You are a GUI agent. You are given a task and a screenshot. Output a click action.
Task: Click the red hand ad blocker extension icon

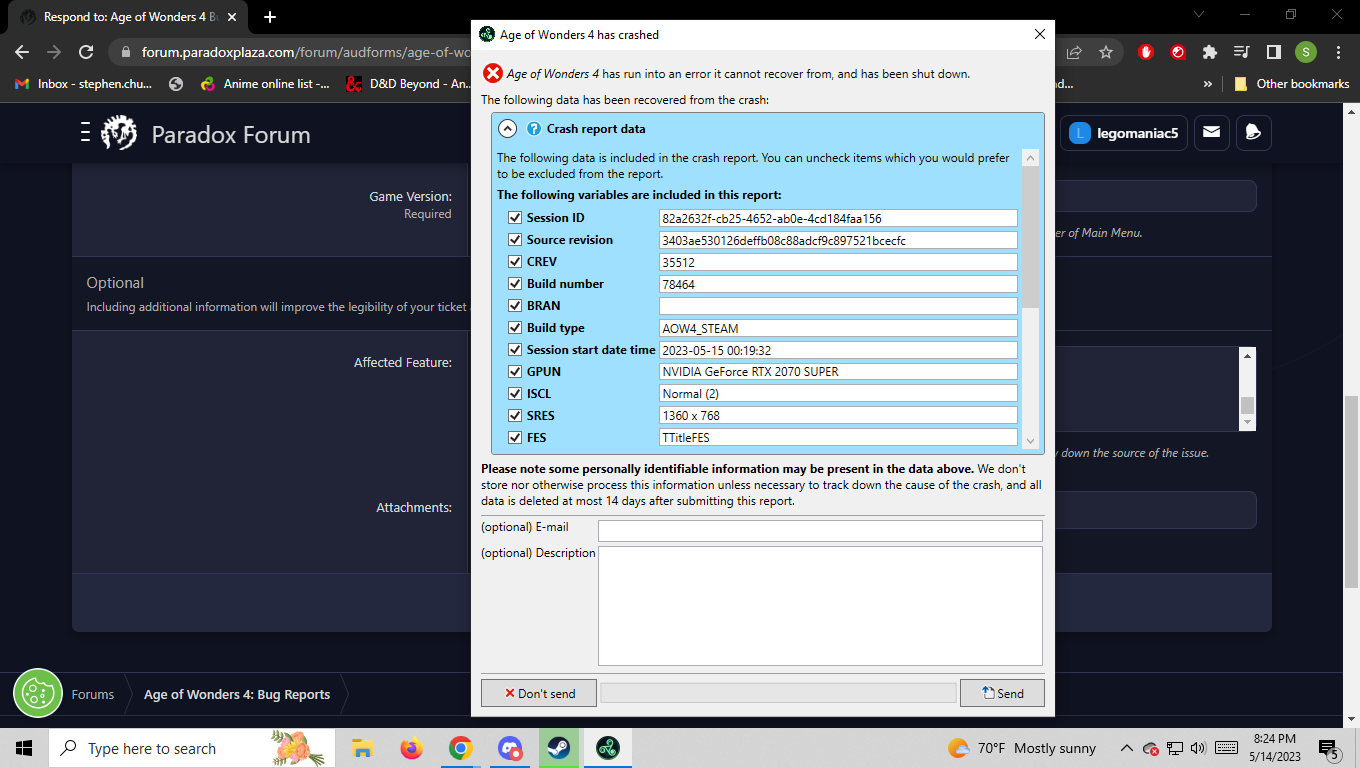[x=1146, y=52]
